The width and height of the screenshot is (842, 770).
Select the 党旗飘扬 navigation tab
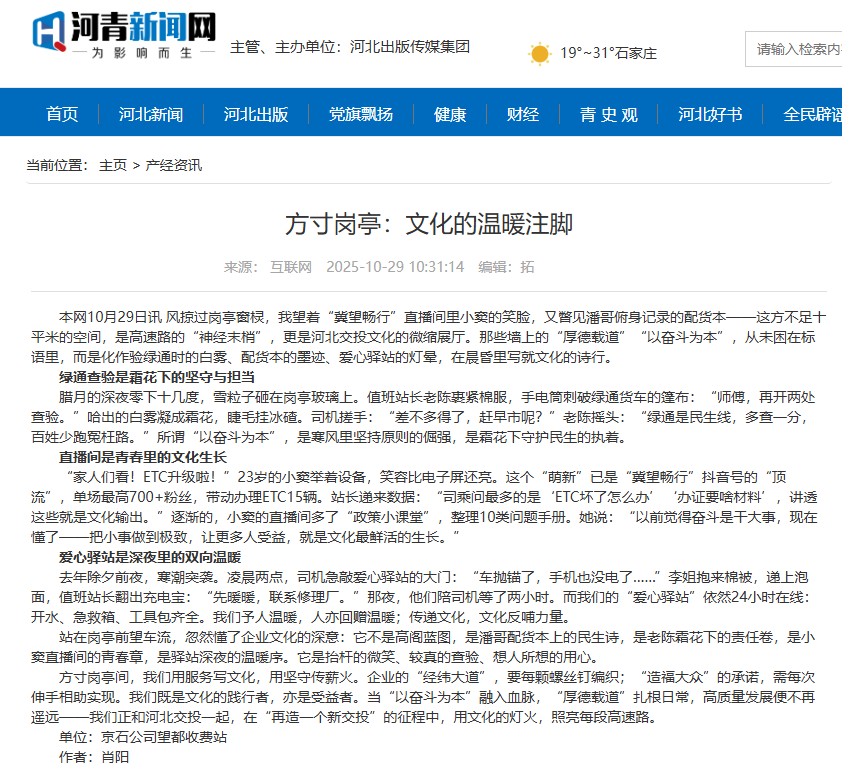(x=358, y=114)
